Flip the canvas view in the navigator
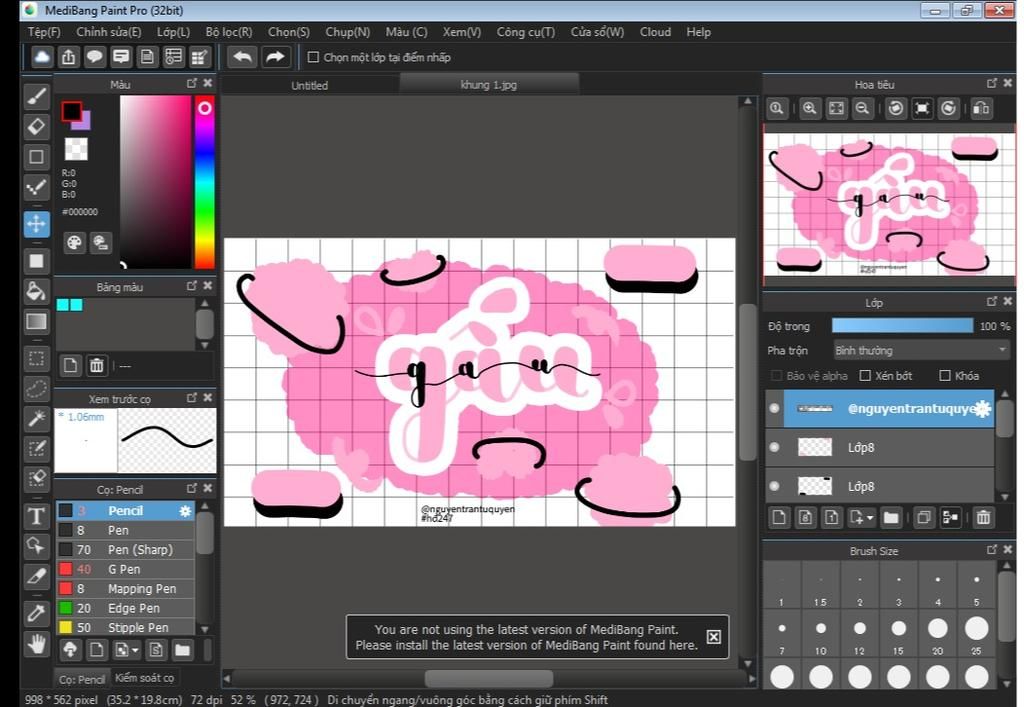 [x=981, y=108]
